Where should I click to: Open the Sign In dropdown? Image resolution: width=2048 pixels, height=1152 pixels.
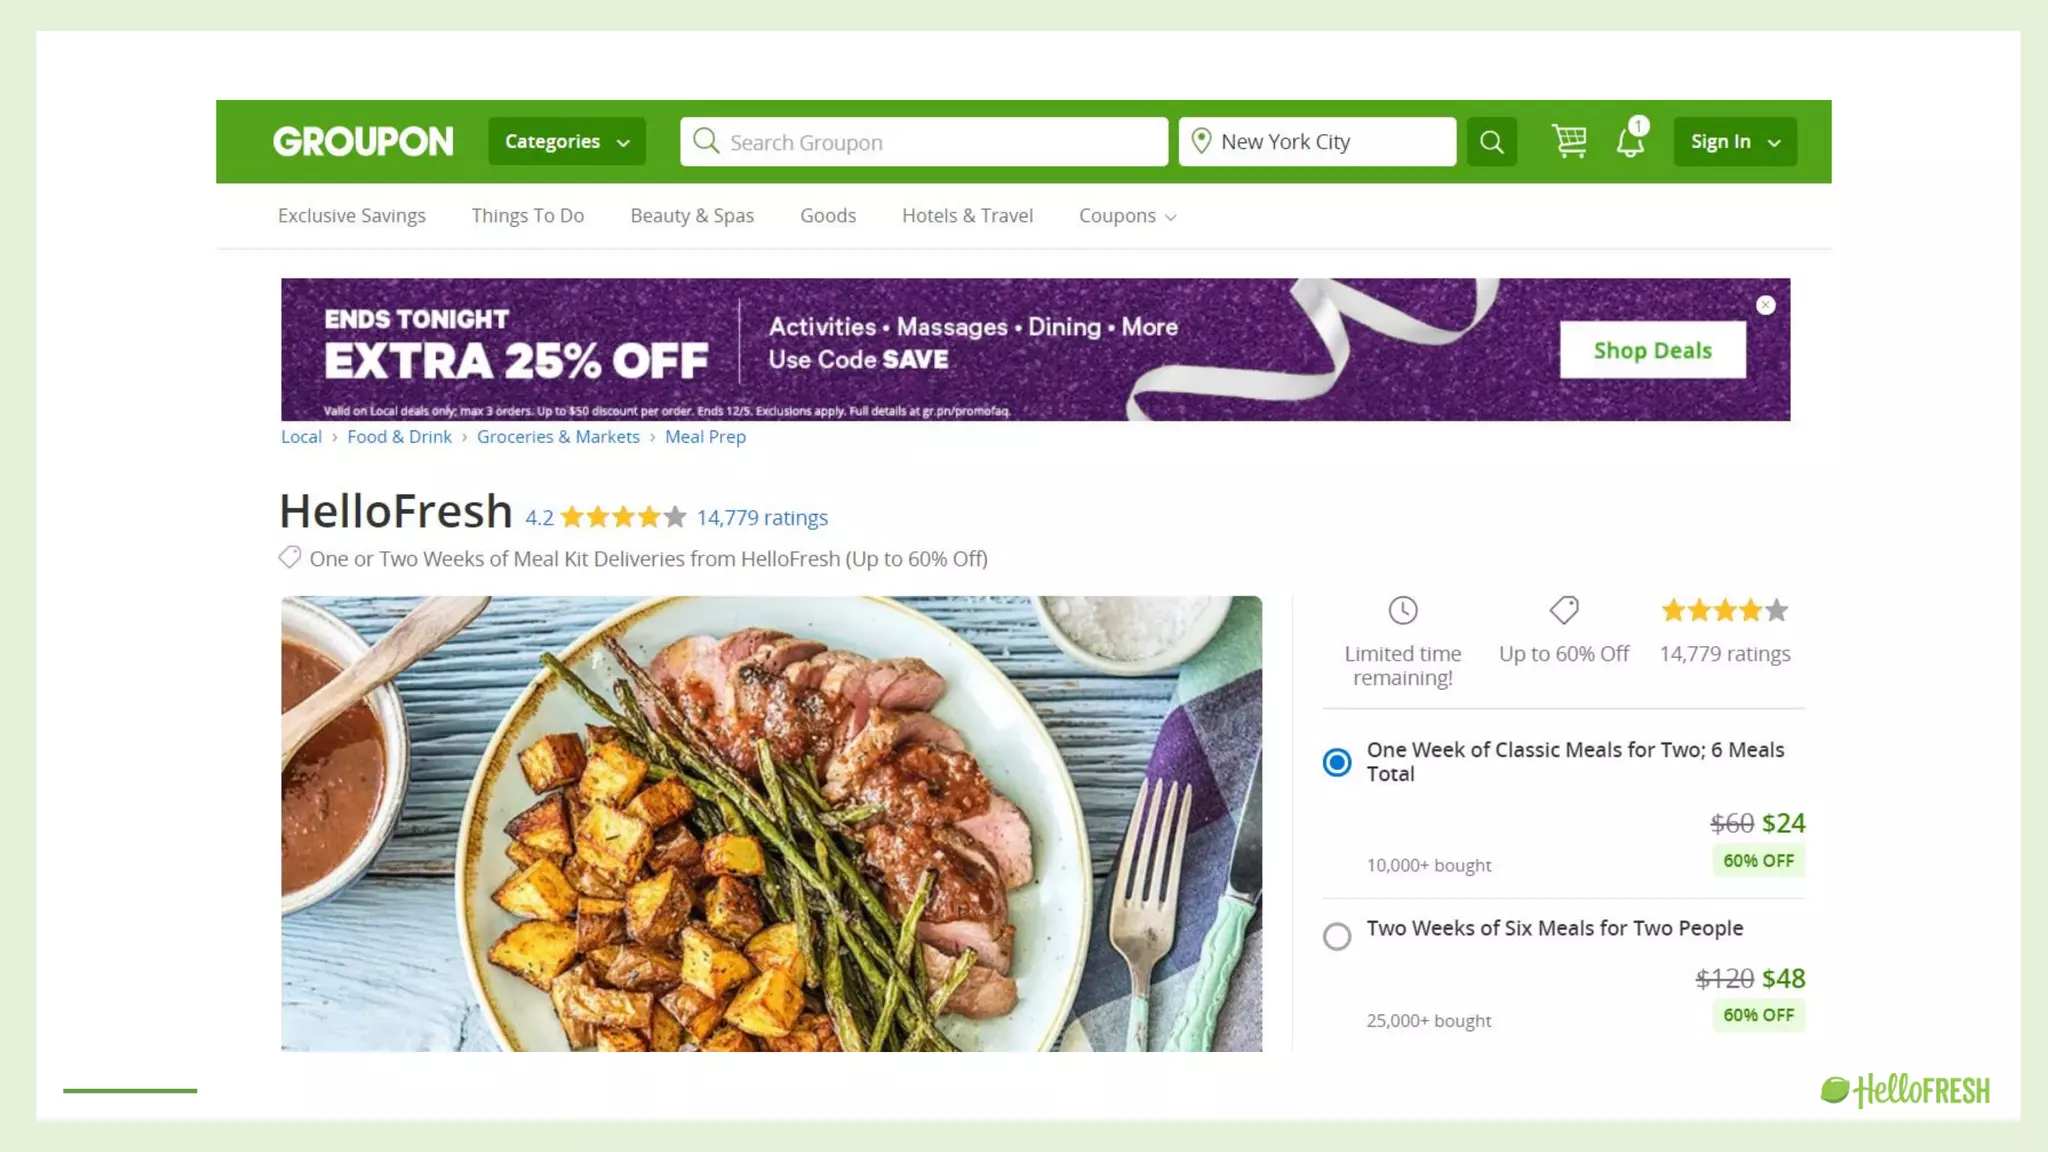coord(1735,141)
